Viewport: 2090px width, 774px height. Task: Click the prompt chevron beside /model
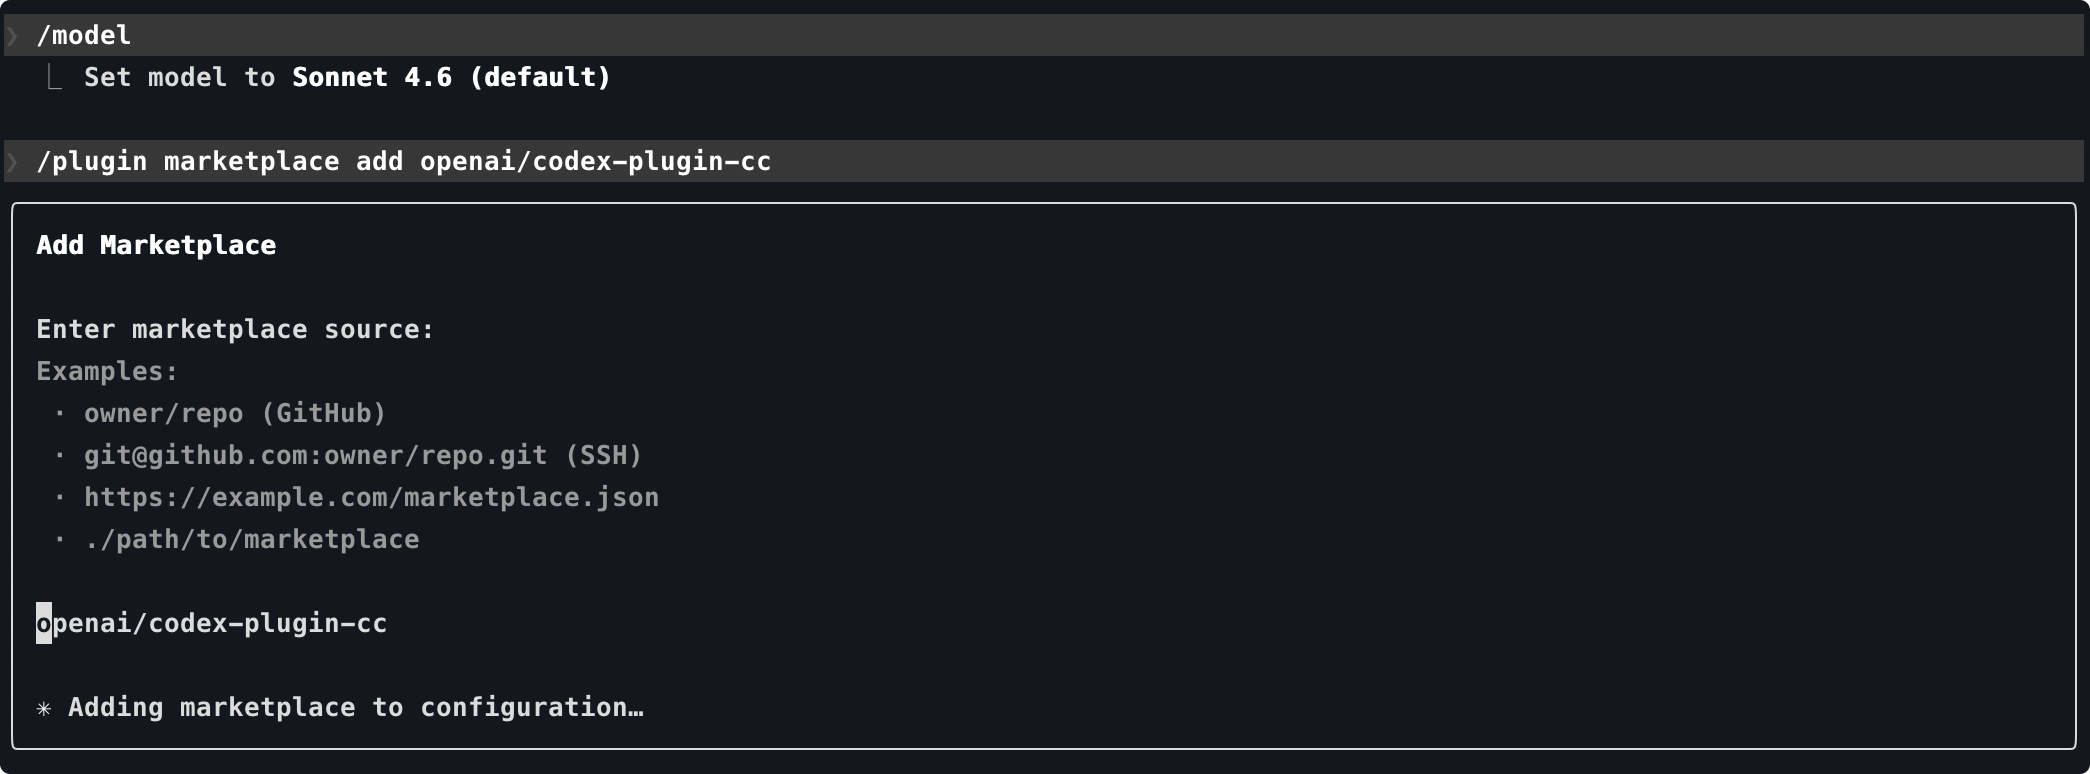[x=12, y=37]
